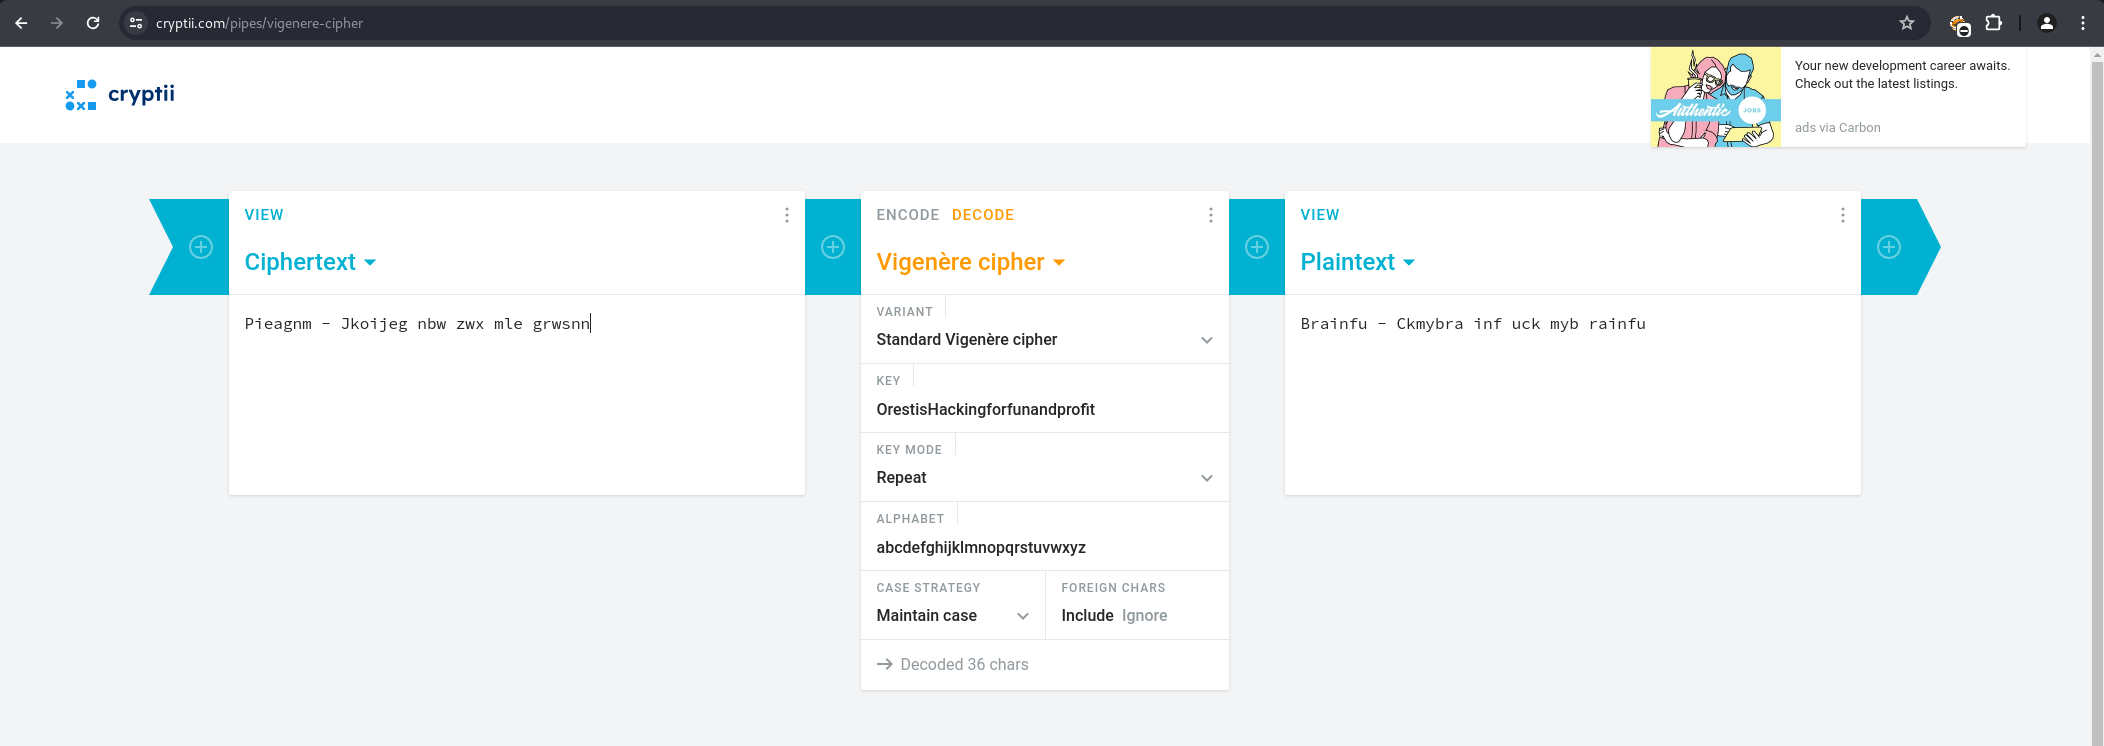Viewport: 2104px width, 746px height.
Task: Open the Maintain case strategy dropdown
Action: coord(952,616)
